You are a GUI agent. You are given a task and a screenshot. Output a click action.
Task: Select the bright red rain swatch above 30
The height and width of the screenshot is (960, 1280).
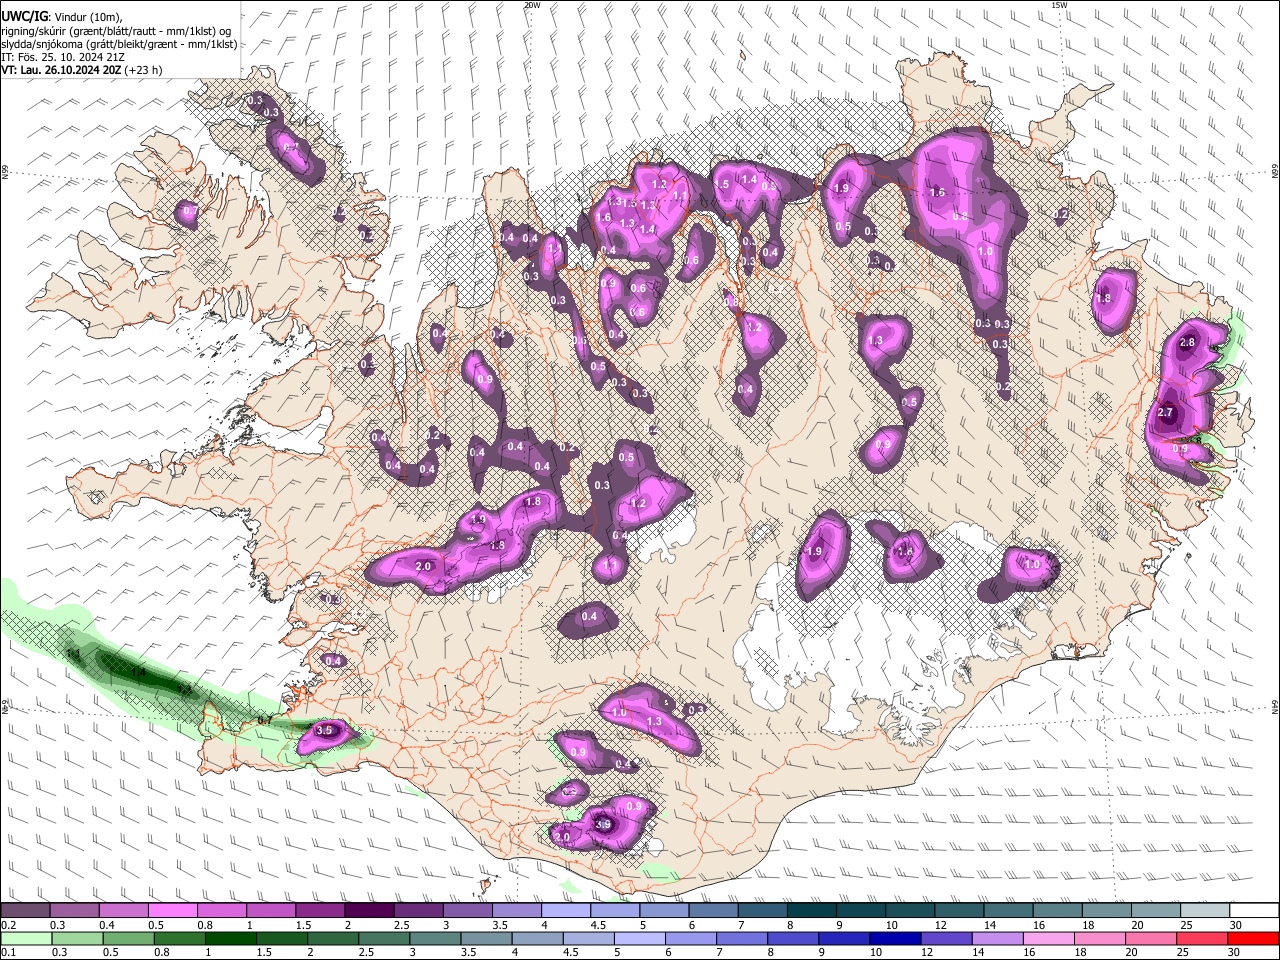pos(1254,938)
